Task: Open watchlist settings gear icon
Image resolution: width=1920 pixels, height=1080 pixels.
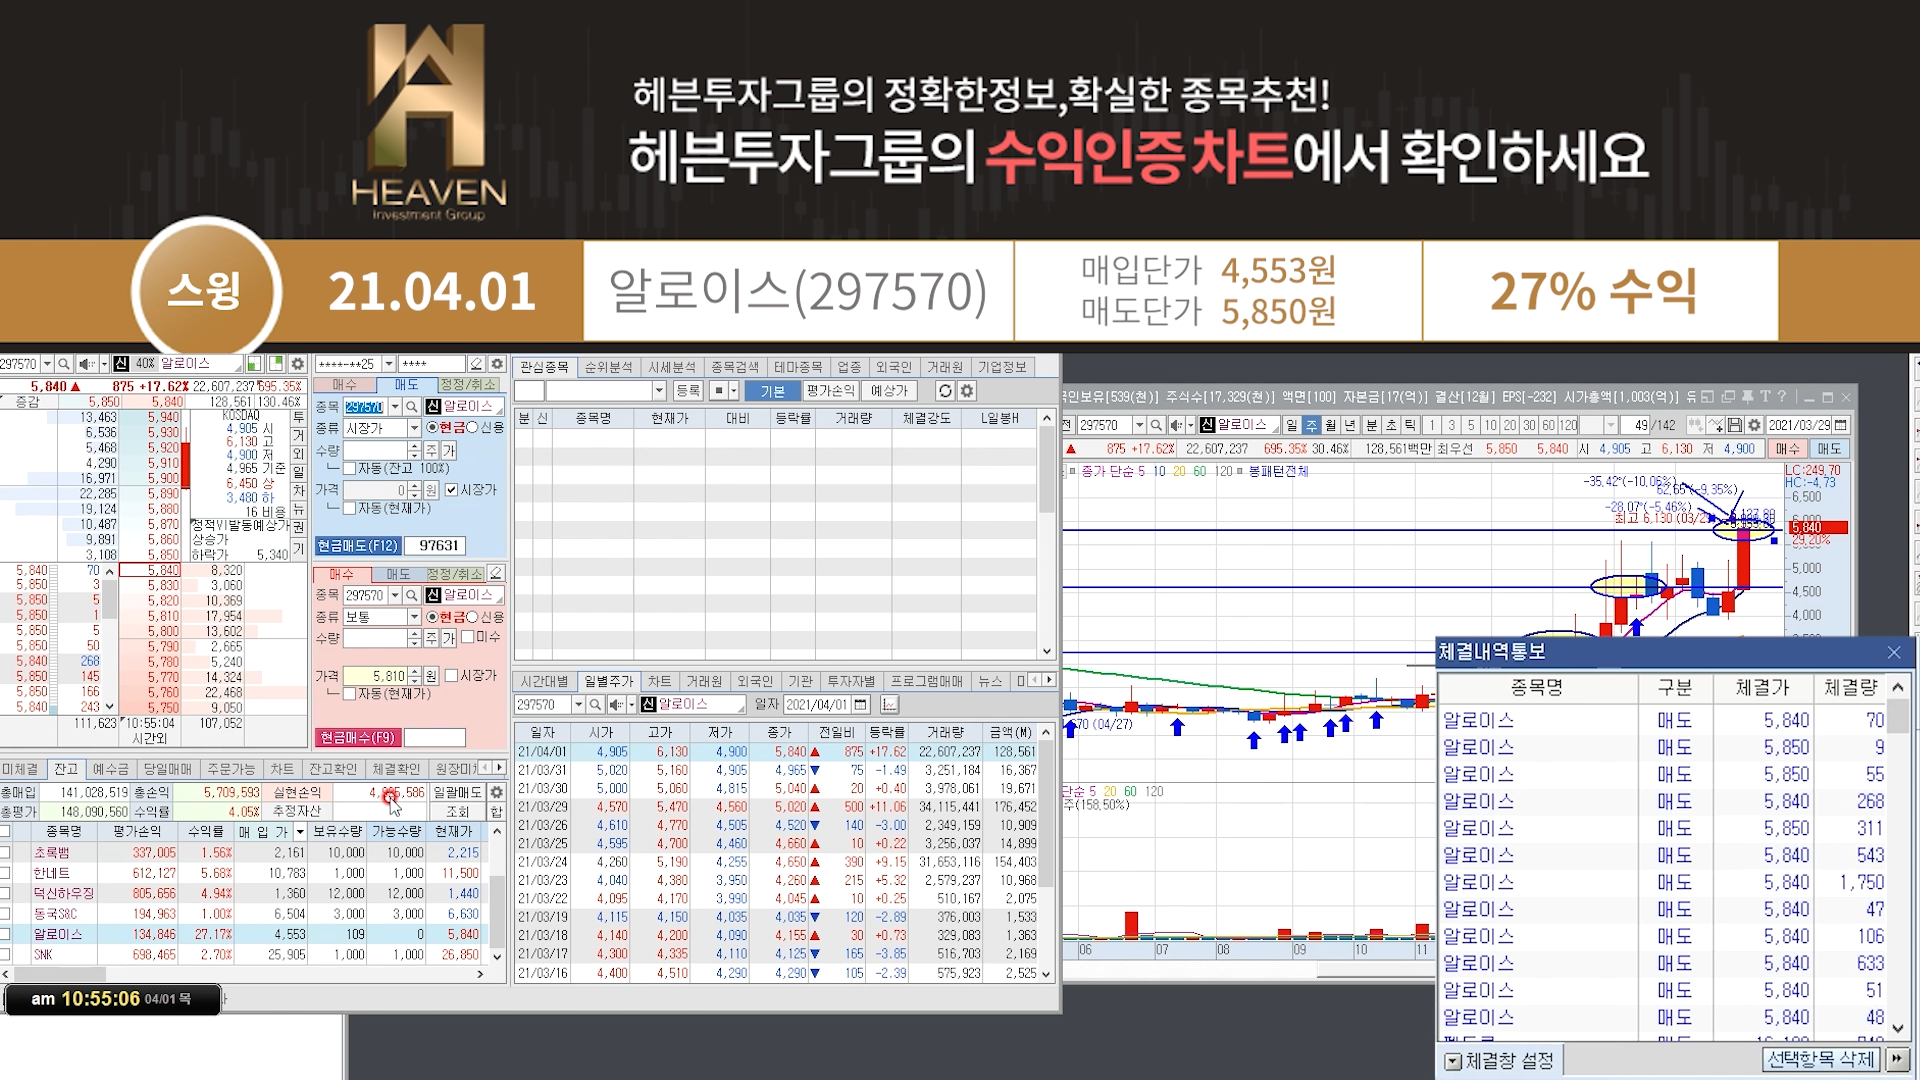Action: (x=967, y=391)
